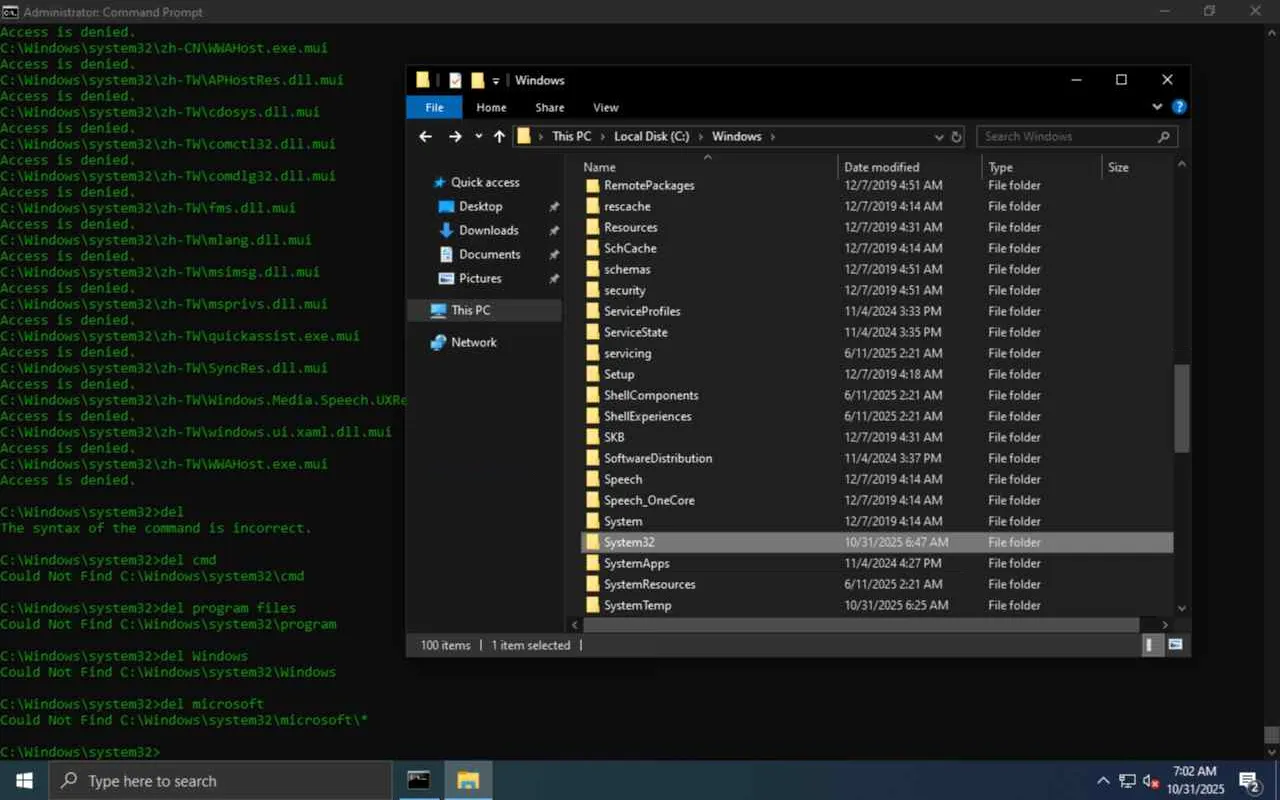Click the pin icon next to Desktop
Screen dimensions: 1280x800
(554, 207)
